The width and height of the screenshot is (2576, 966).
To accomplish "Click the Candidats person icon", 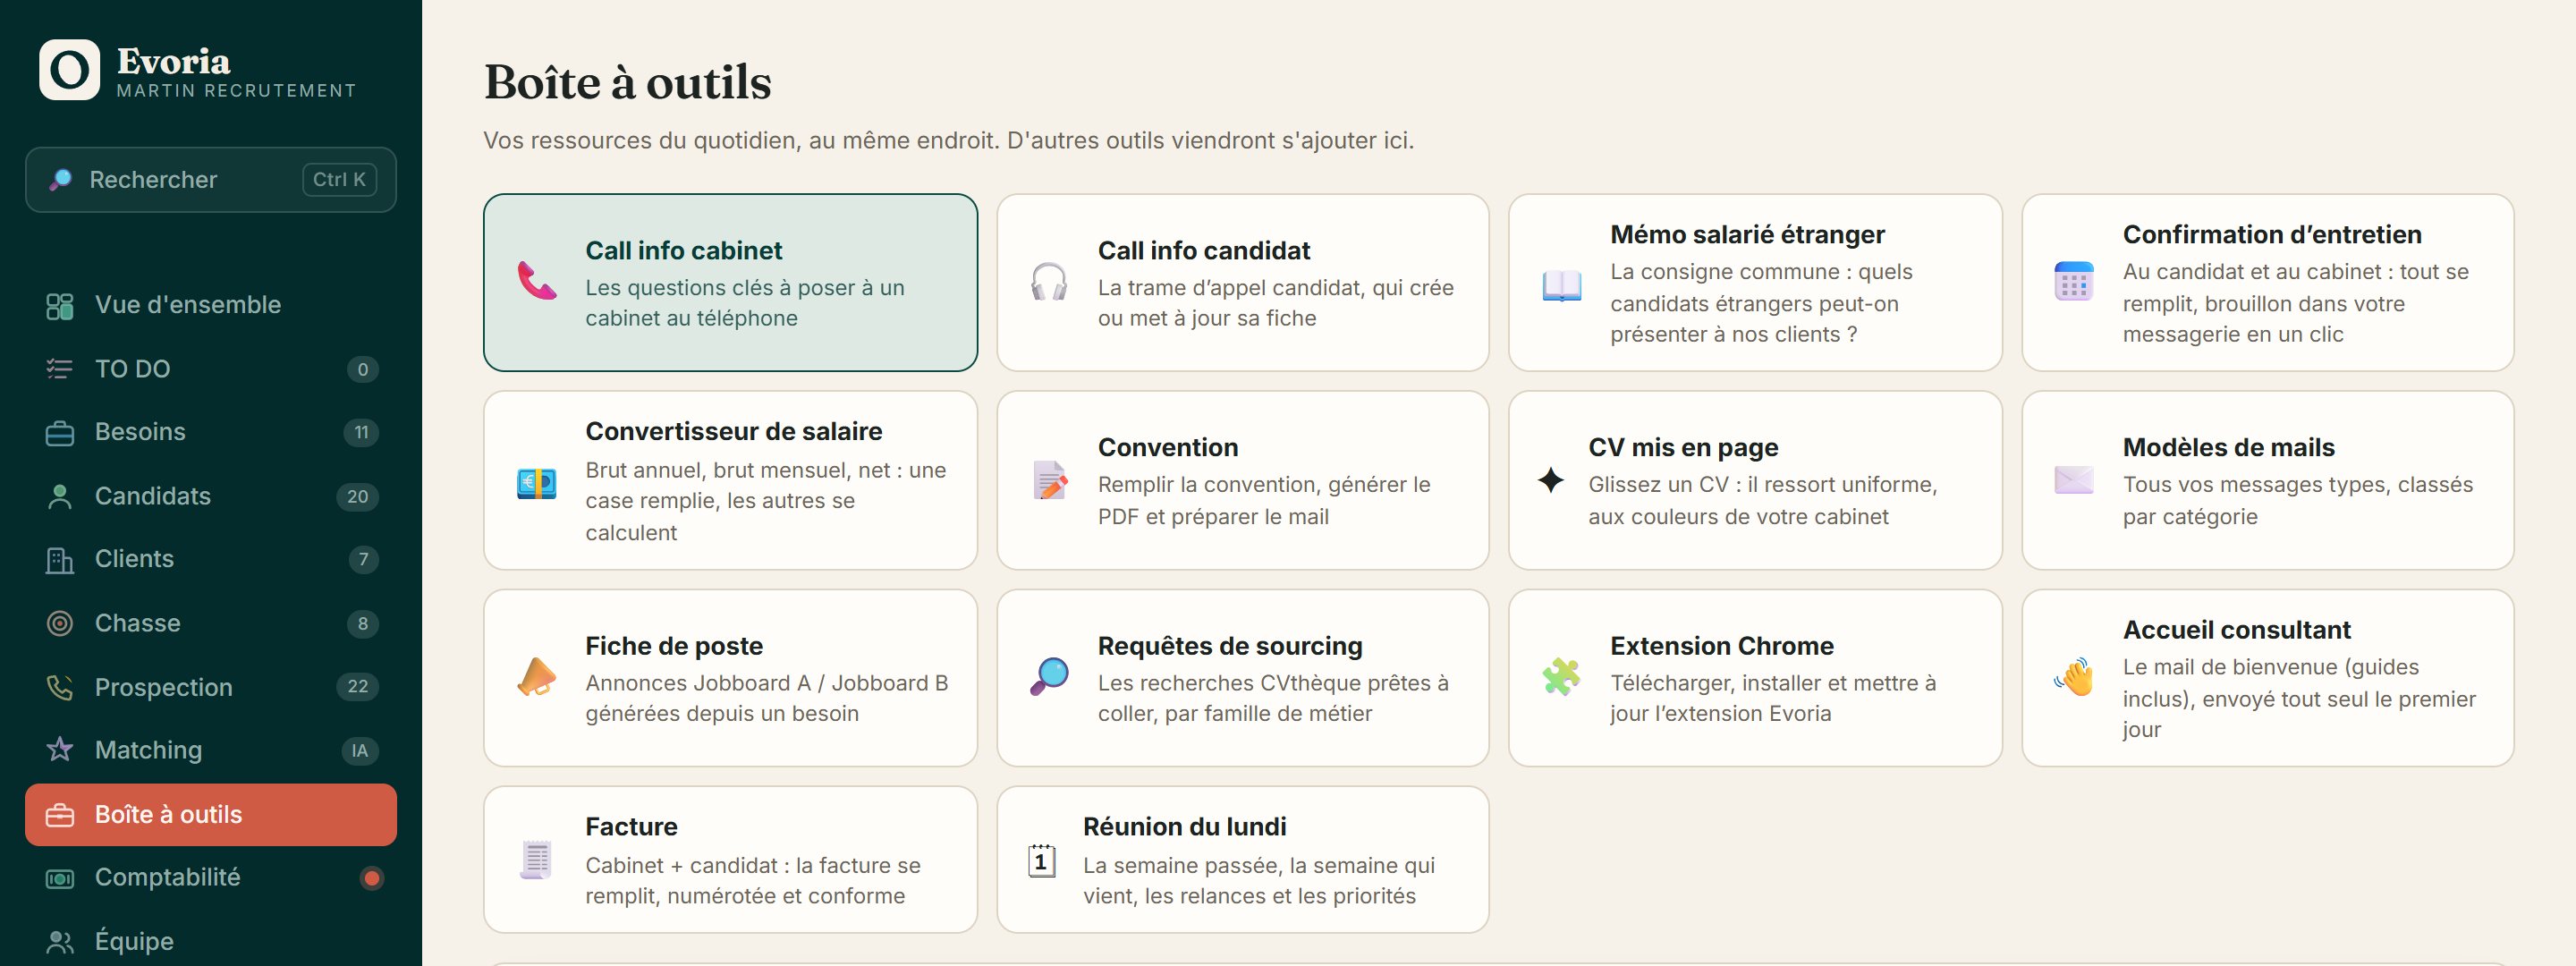I will click(60, 497).
